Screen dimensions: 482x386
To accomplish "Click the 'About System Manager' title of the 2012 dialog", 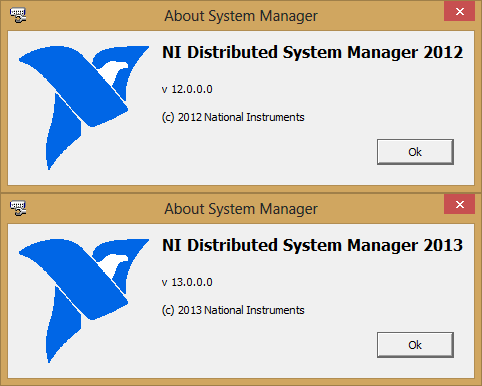I will pyautogui.click(x=241, y=16).
